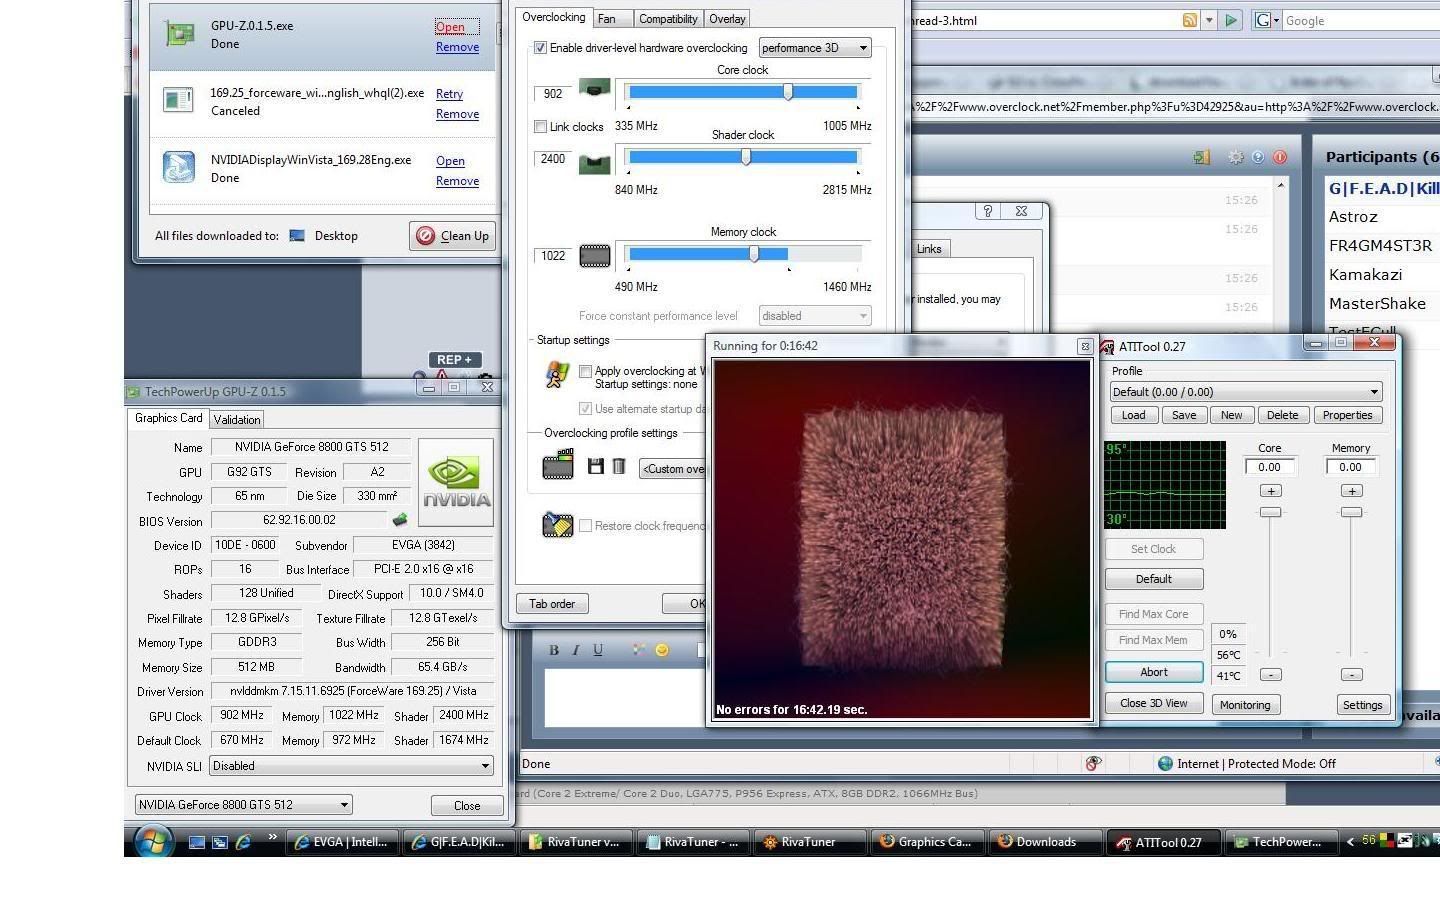Click the startup settings Windows icon
Viewport: 1440px width, 900px height.
point(557,375)
